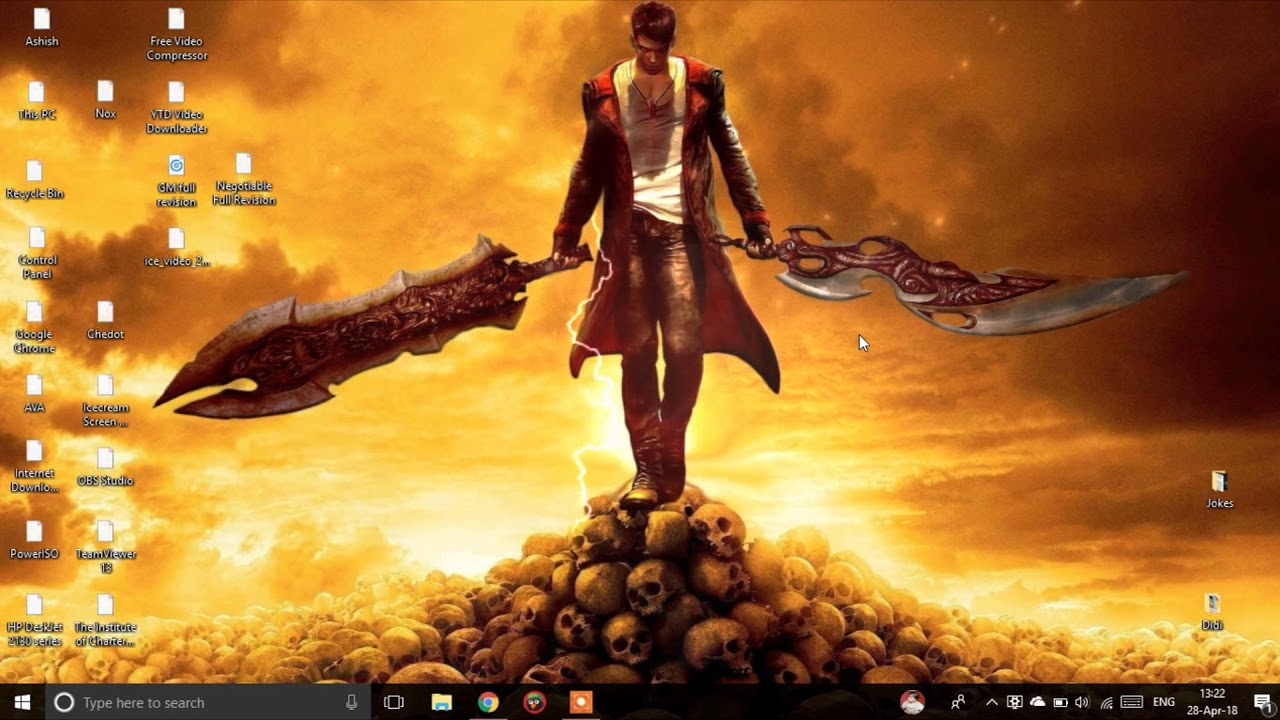1280x720 pixels.
Task: Open the OneDrive tray icon
Action: (1037, 702)
